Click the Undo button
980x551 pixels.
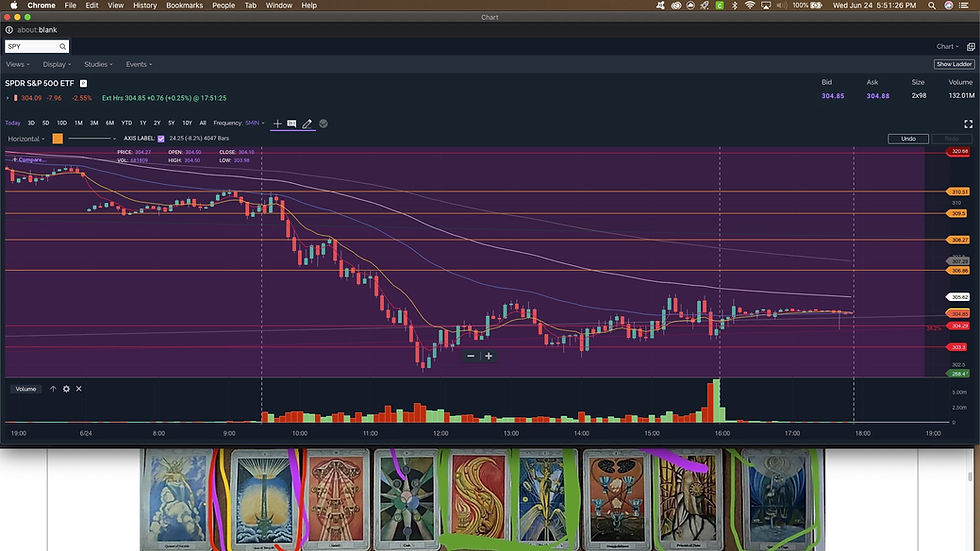pos(908,139)
